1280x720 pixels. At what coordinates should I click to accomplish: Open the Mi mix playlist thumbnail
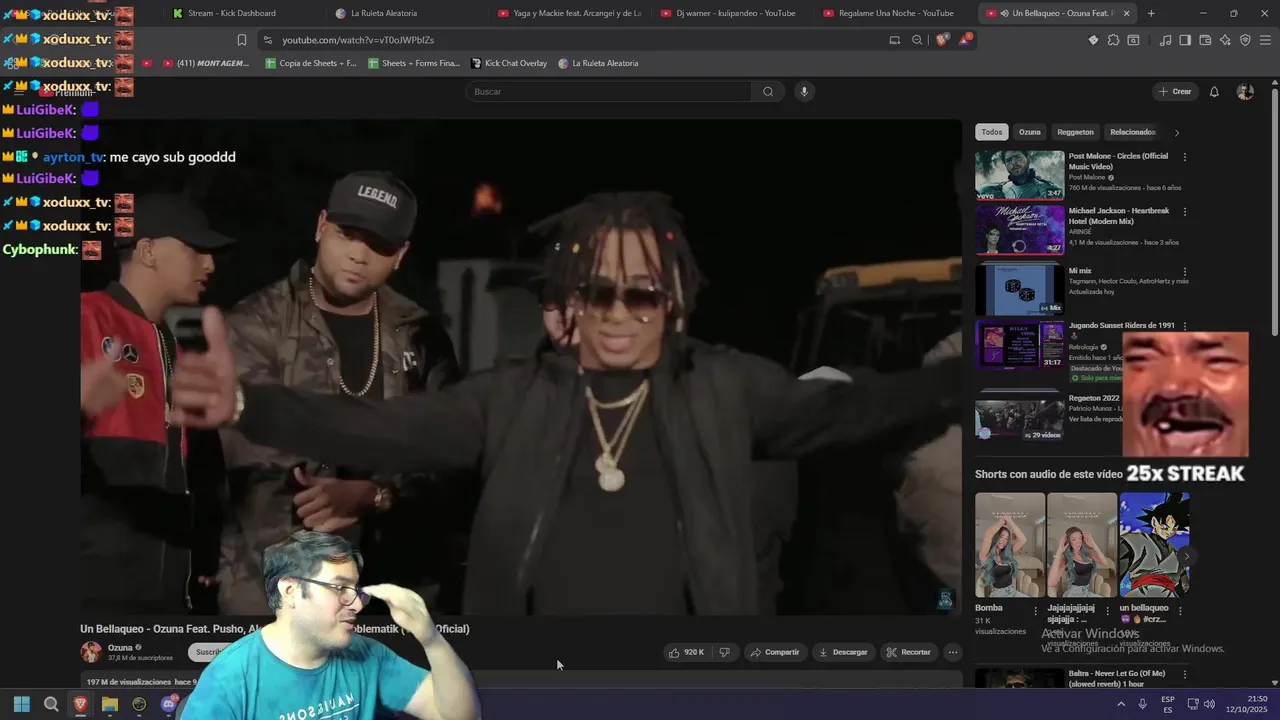1020,290
